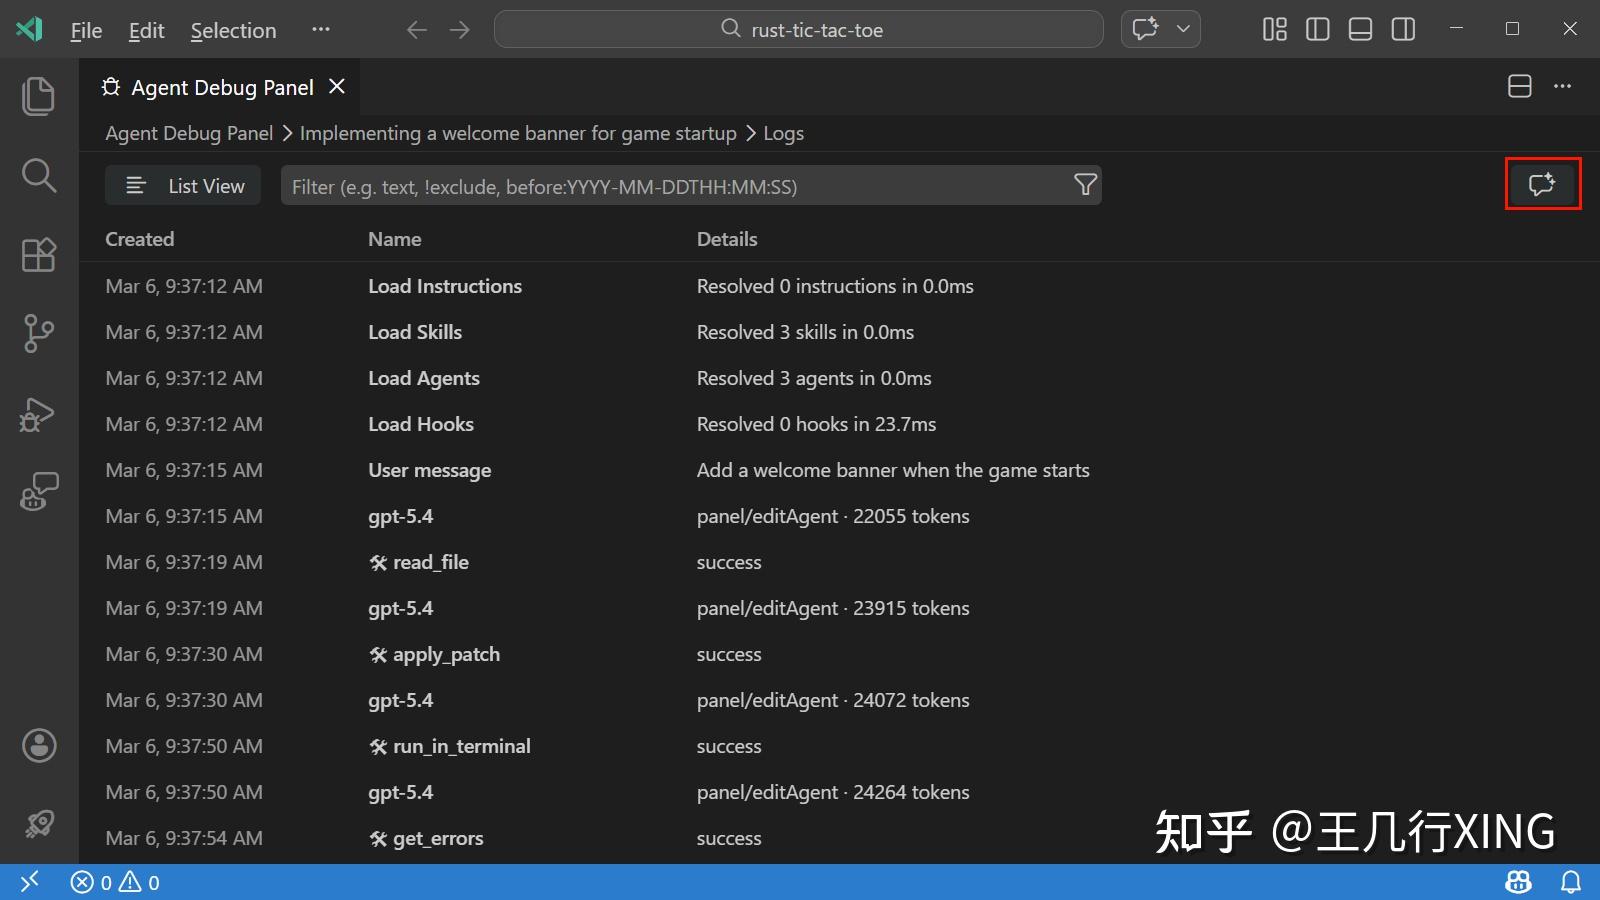Open the Edit menu
This screenshot has height=900, width=1600.
pyautogui.click(x=146, y=30)
